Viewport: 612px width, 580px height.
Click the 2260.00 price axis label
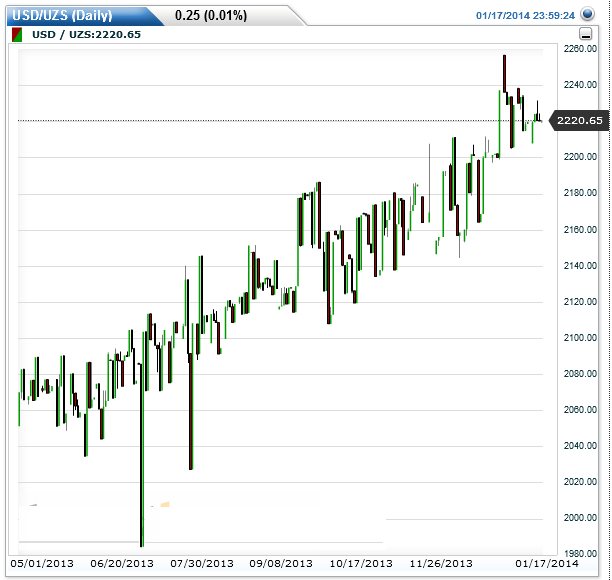coord(580,49)
